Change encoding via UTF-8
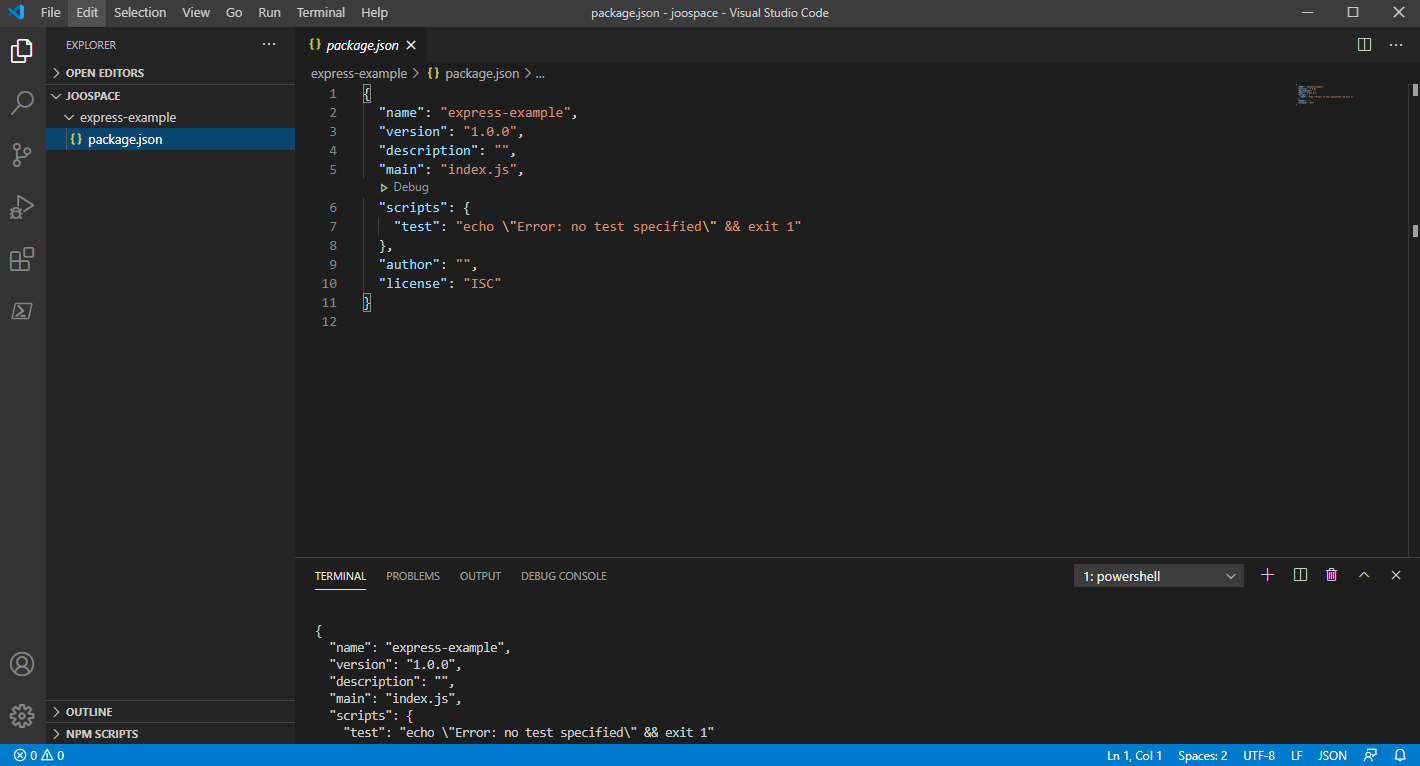 1259,756
